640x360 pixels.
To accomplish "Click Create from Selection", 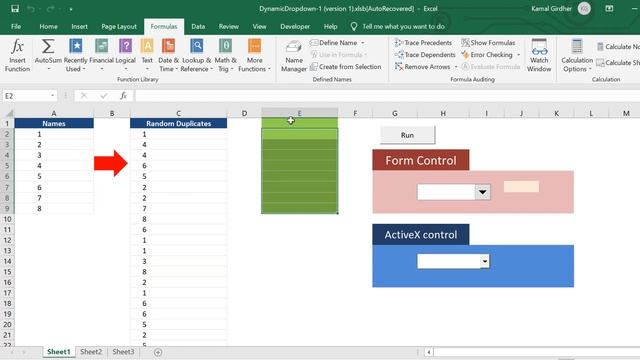I will pos(345,67).
